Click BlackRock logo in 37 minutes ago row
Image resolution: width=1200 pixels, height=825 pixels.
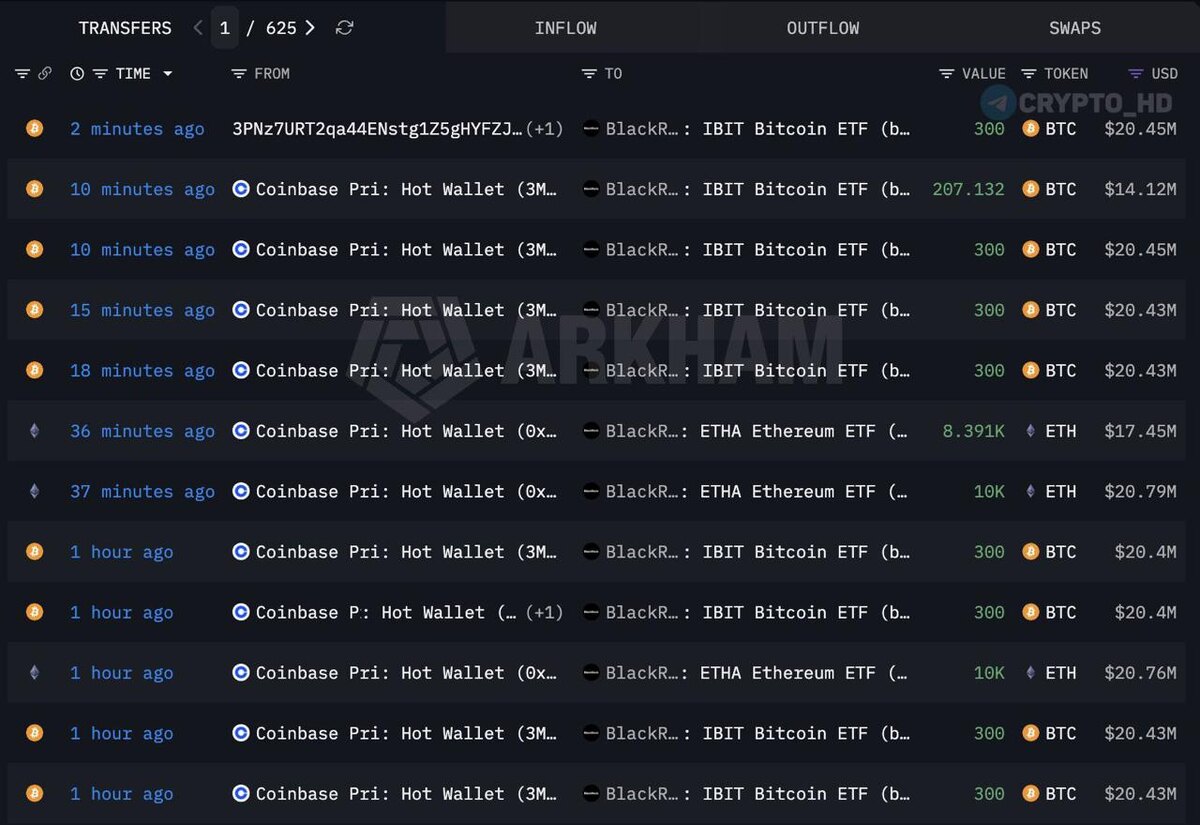click(591, 491)
